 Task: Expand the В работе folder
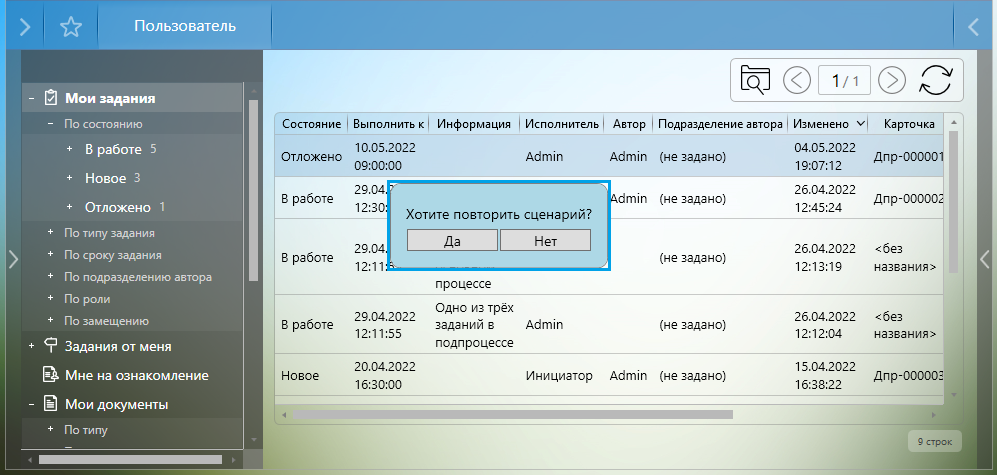(x=69, y=149)
